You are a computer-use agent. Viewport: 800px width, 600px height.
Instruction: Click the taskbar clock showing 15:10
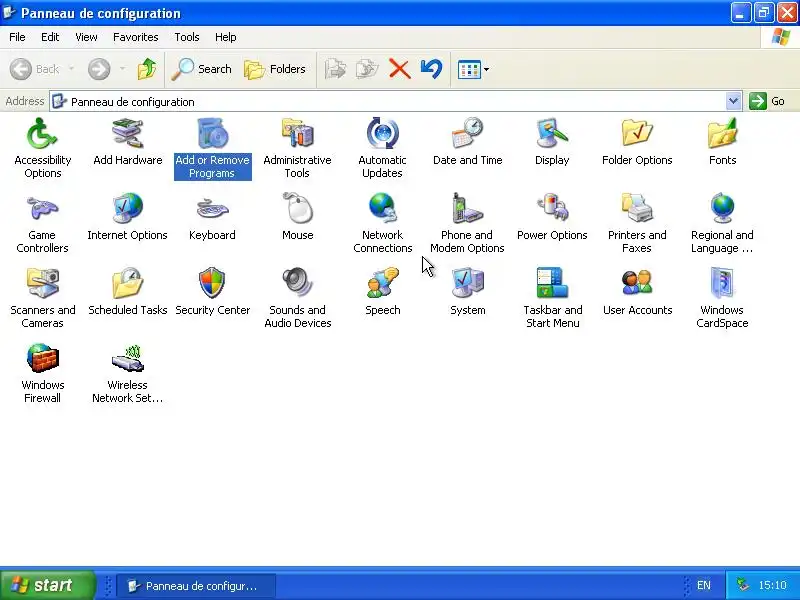coord(772,585)
